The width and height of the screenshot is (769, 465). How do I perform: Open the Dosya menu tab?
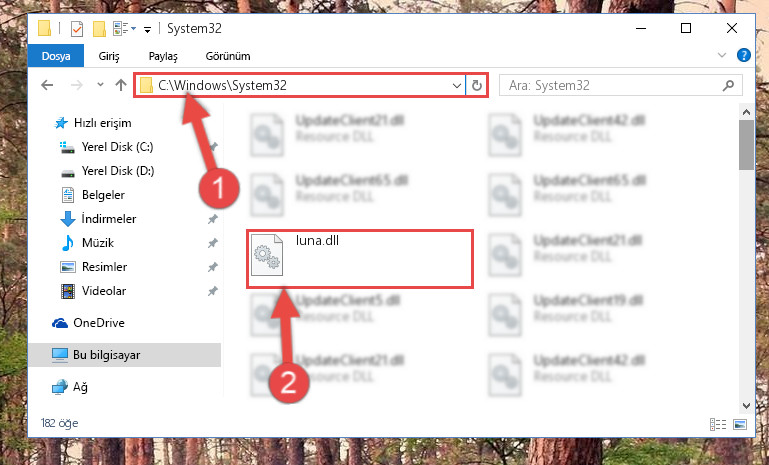[x=56, y=56]
